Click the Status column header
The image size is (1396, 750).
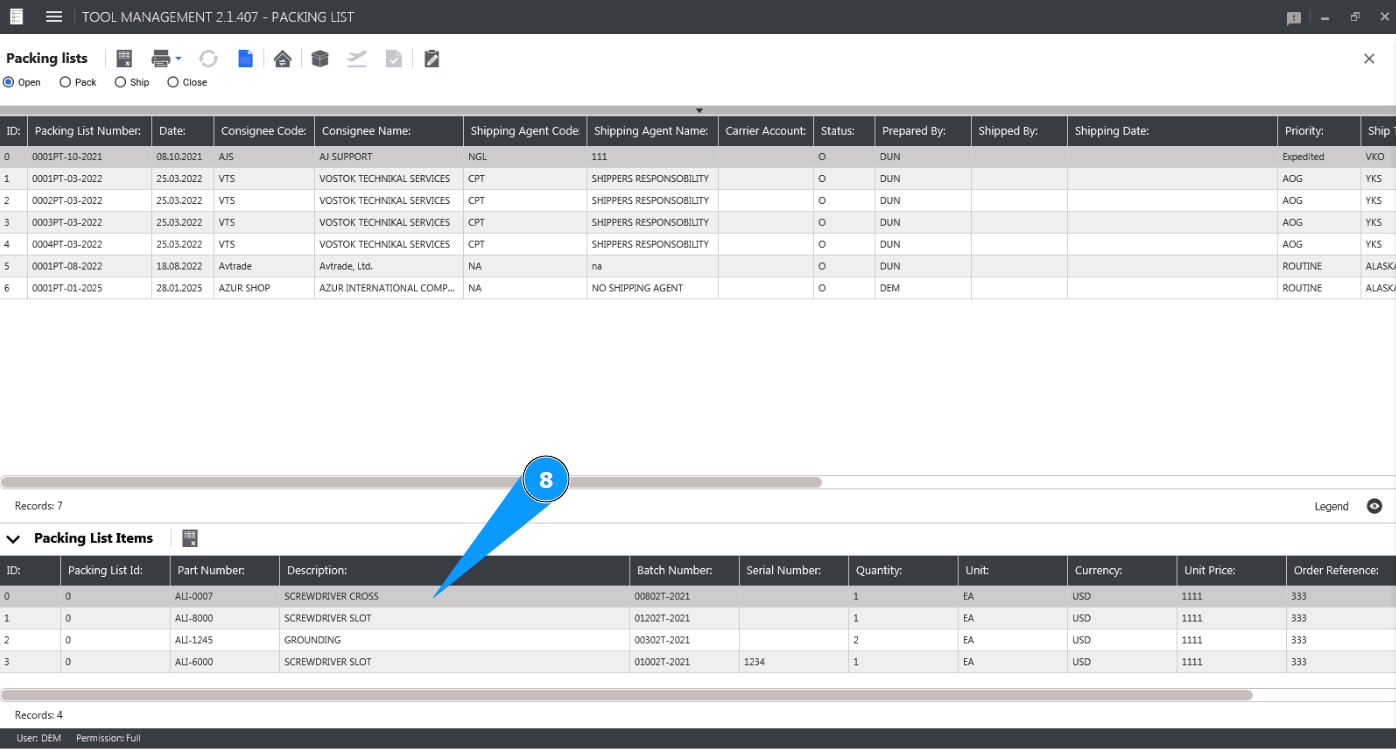pos(844,131)
